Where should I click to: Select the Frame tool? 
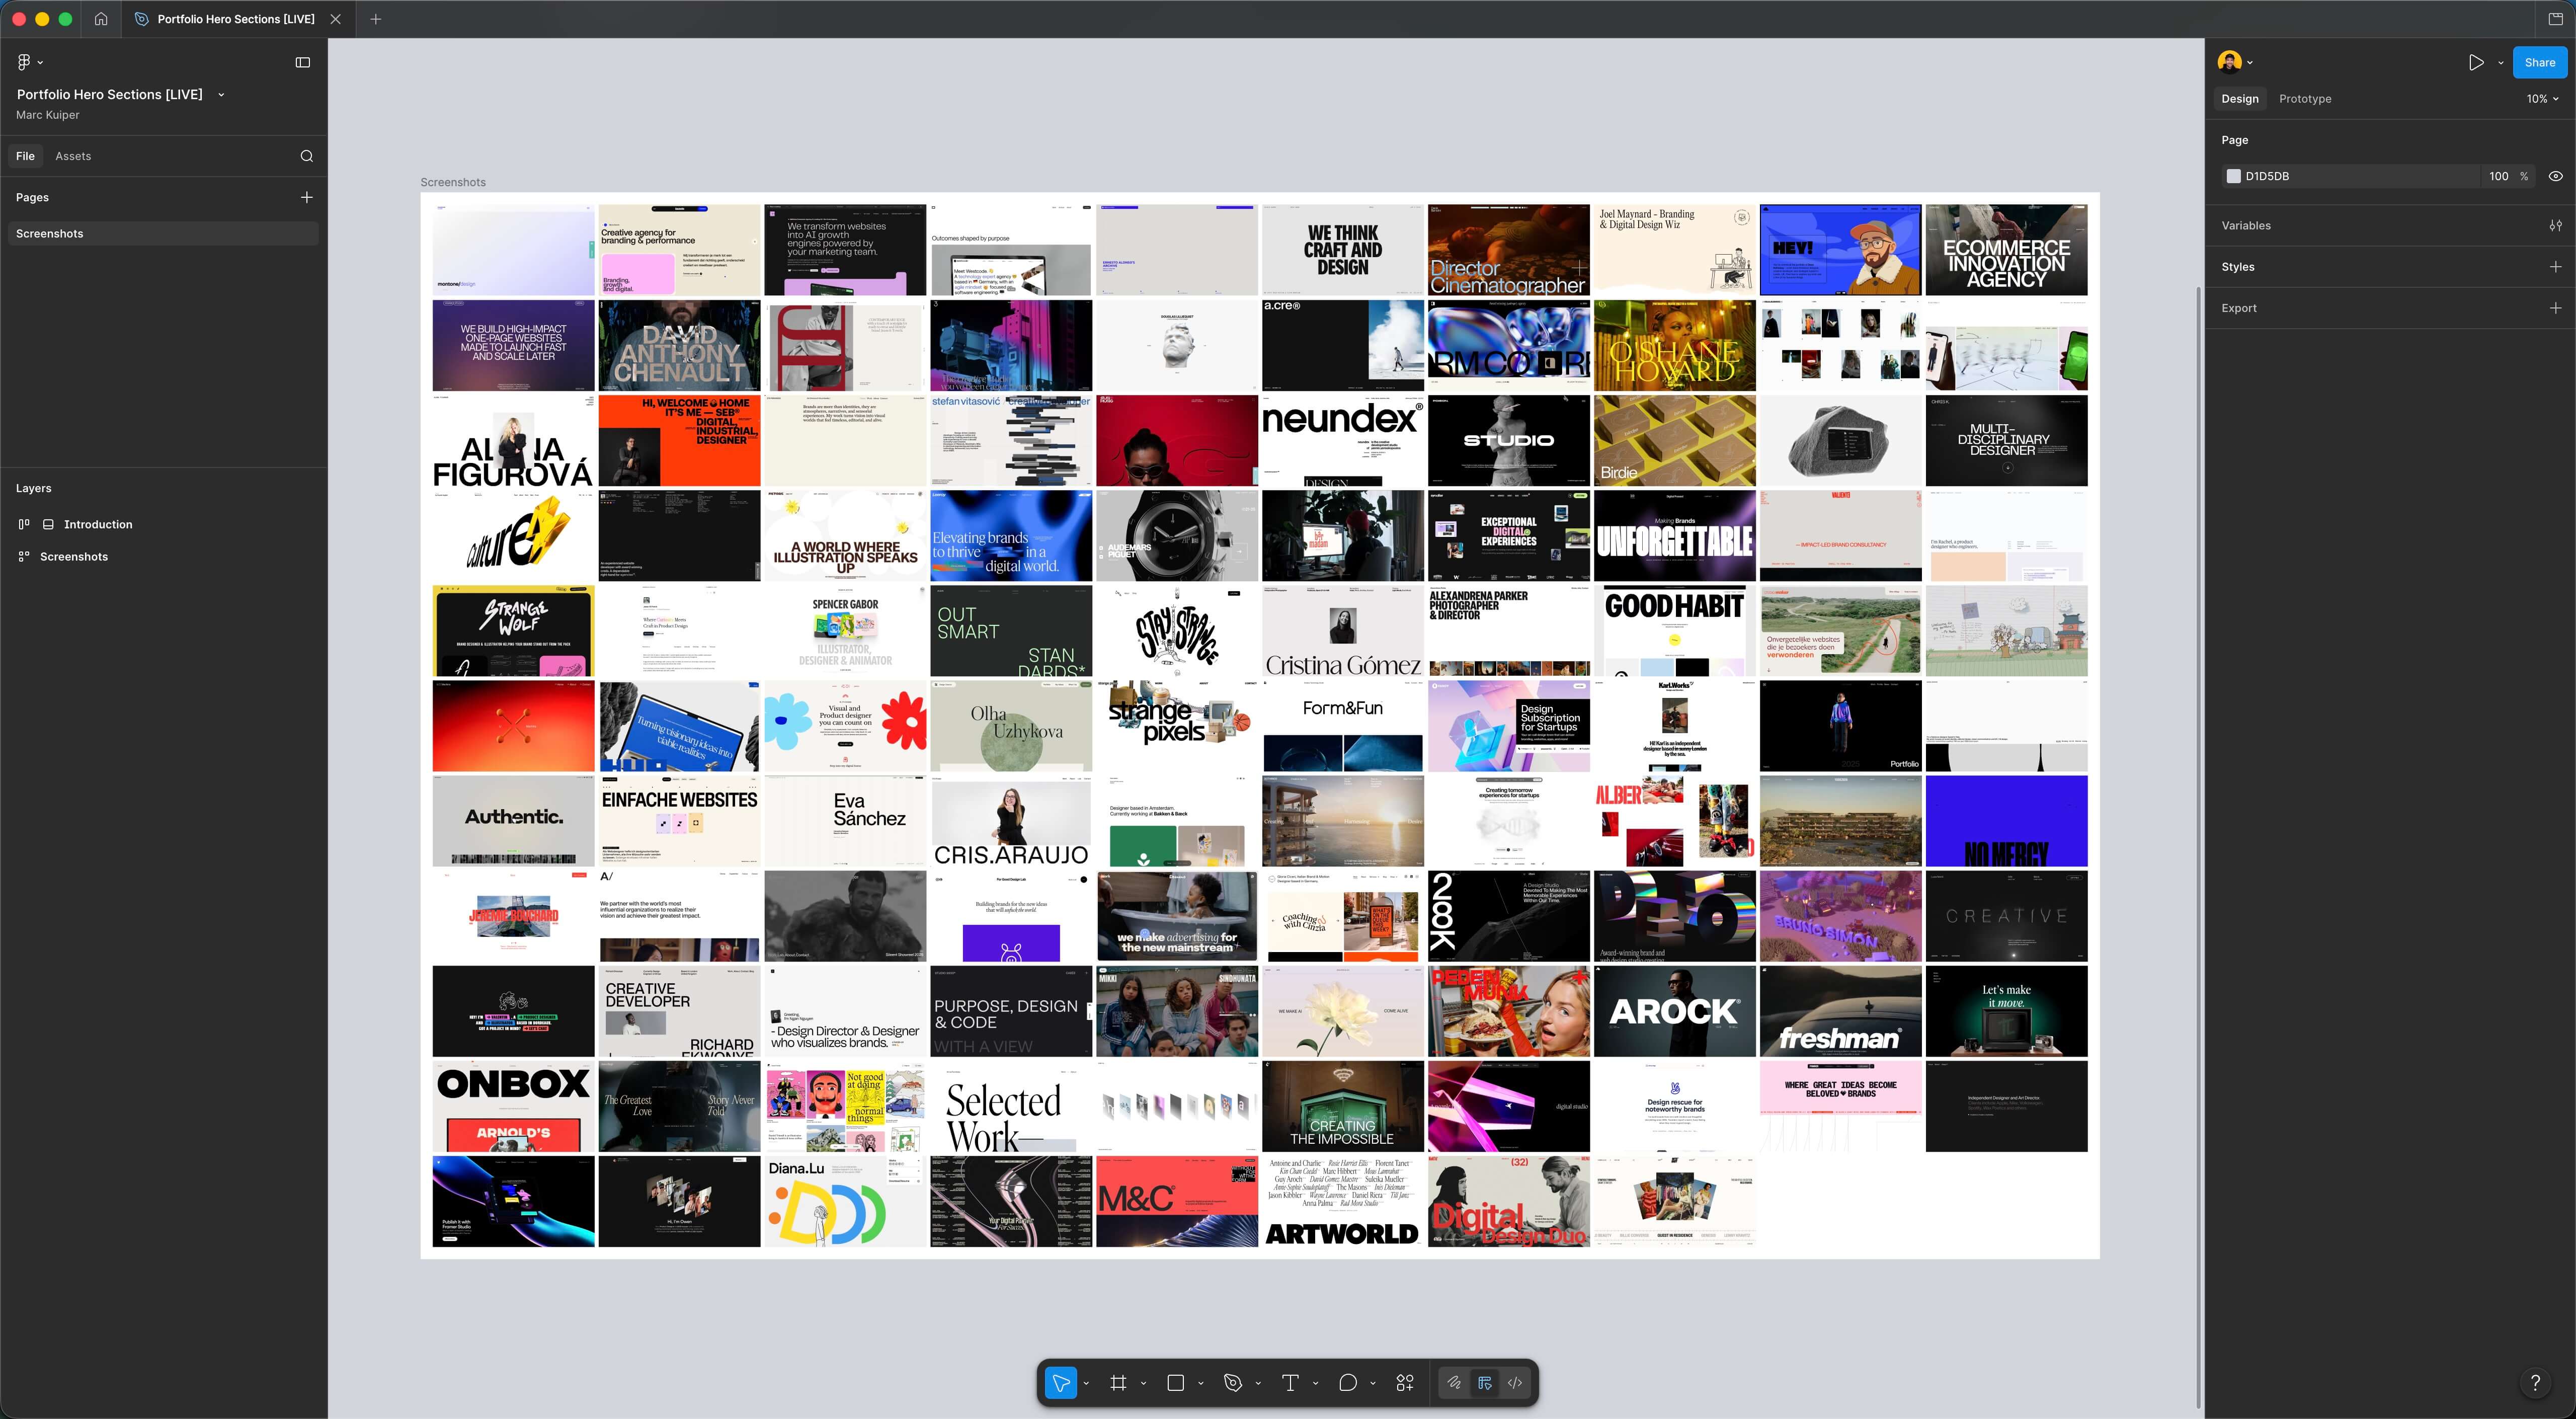1119,1383
